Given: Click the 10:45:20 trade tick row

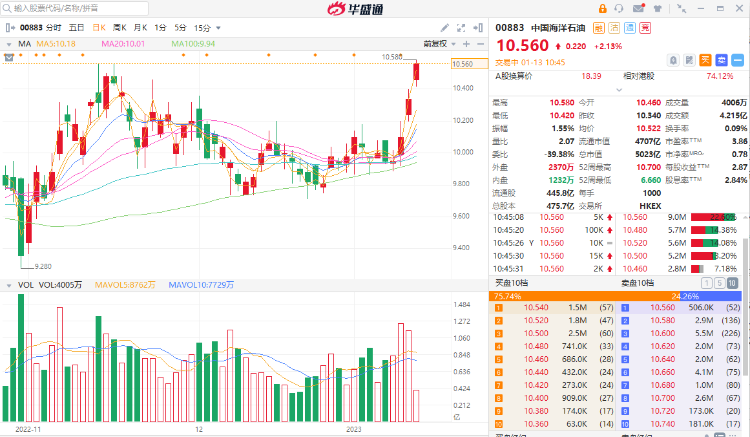Looking at the screenshot, I should pyautogui.click(x=552, y=230).
